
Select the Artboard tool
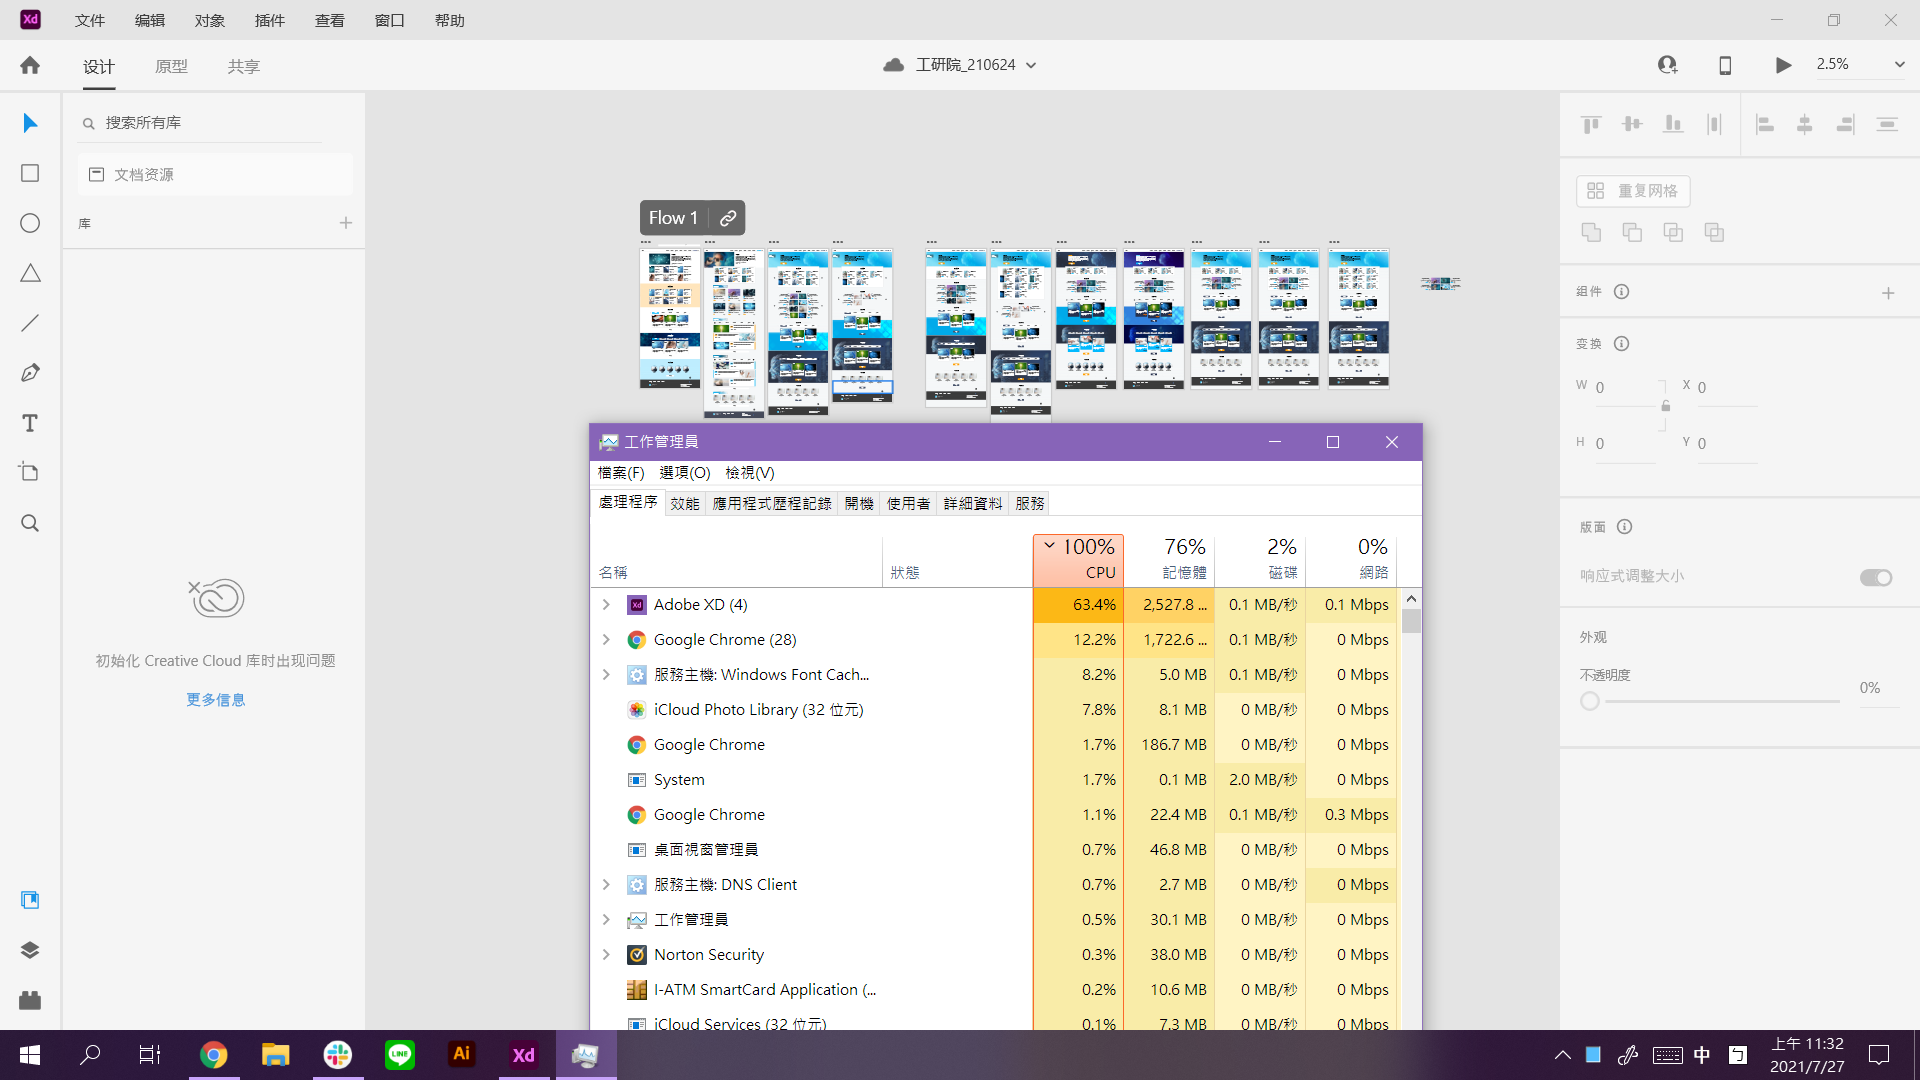tap(29, 472)
